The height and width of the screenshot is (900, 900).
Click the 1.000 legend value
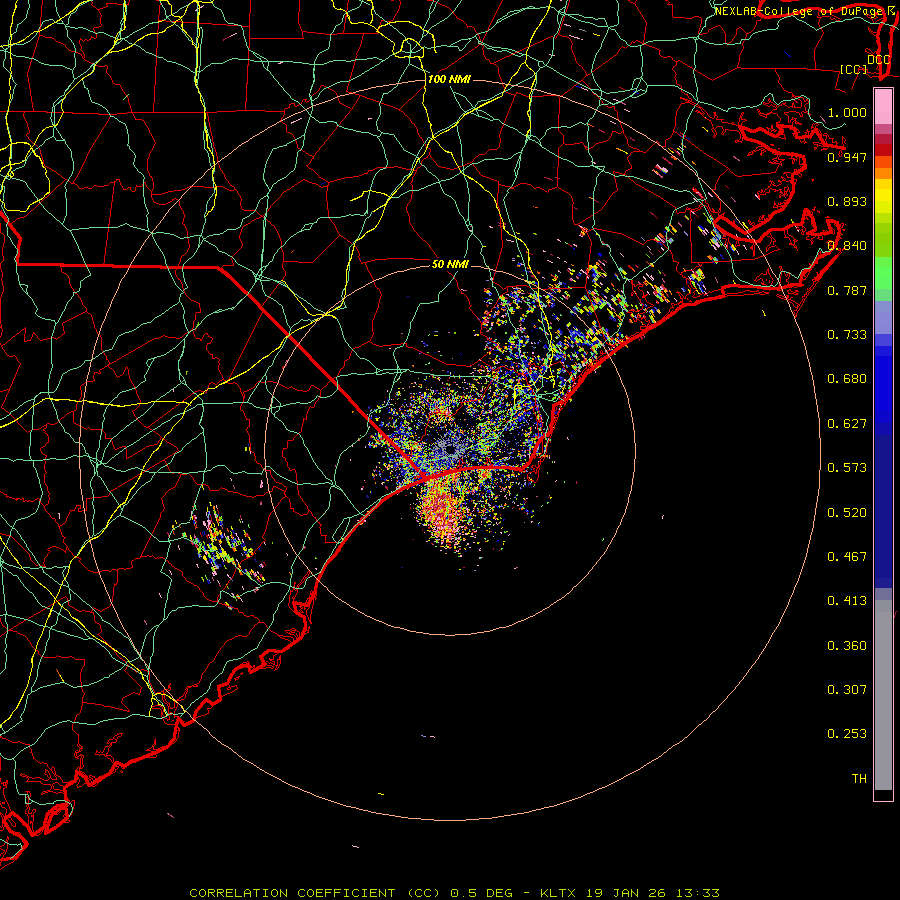pos(847,112)
